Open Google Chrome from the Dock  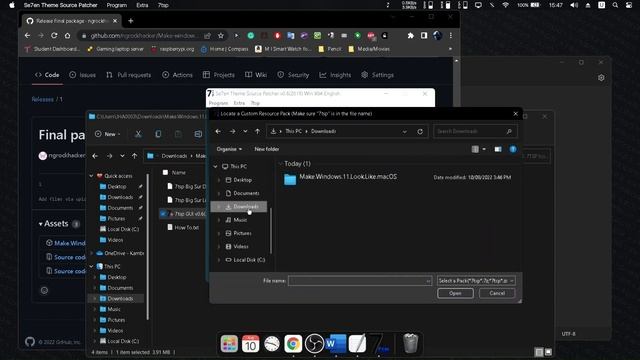click(293, 344)
